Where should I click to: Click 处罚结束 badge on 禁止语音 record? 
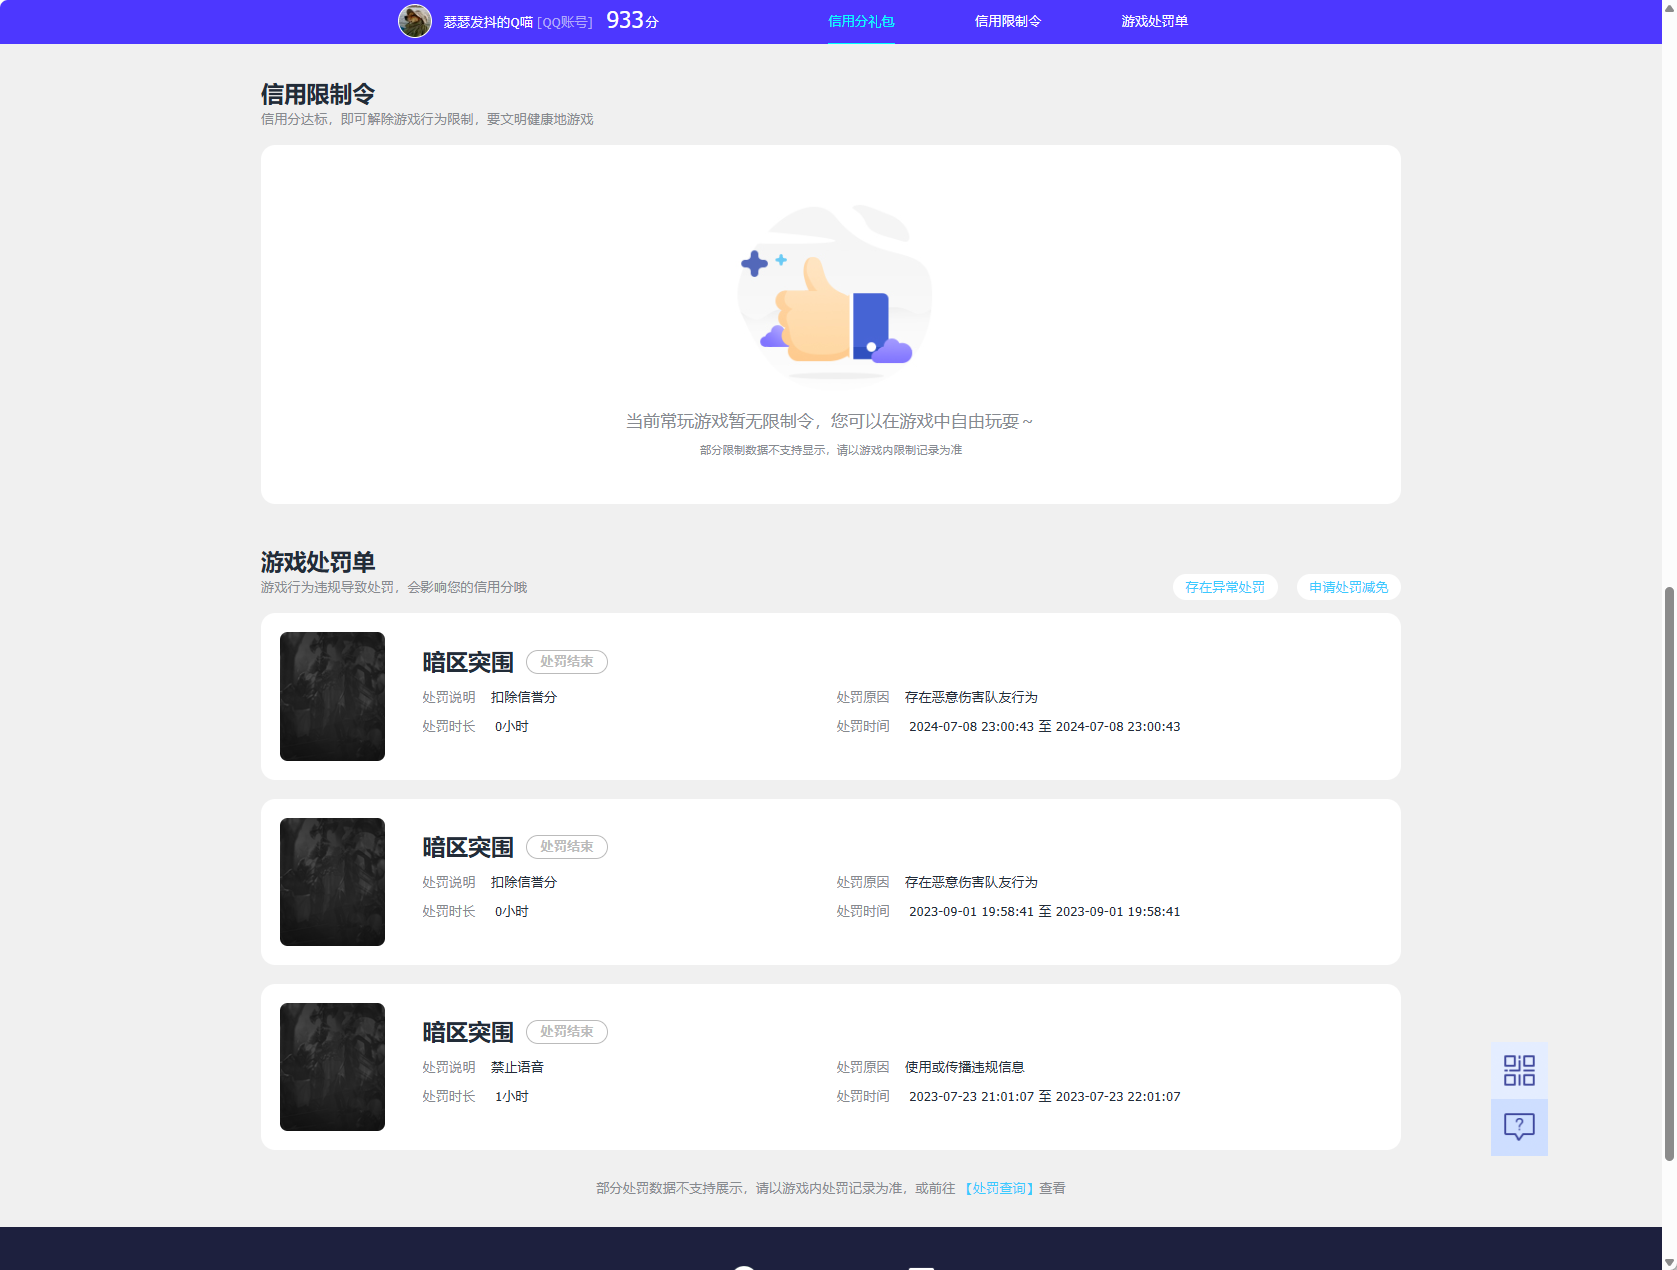(x=567, y=1032)
